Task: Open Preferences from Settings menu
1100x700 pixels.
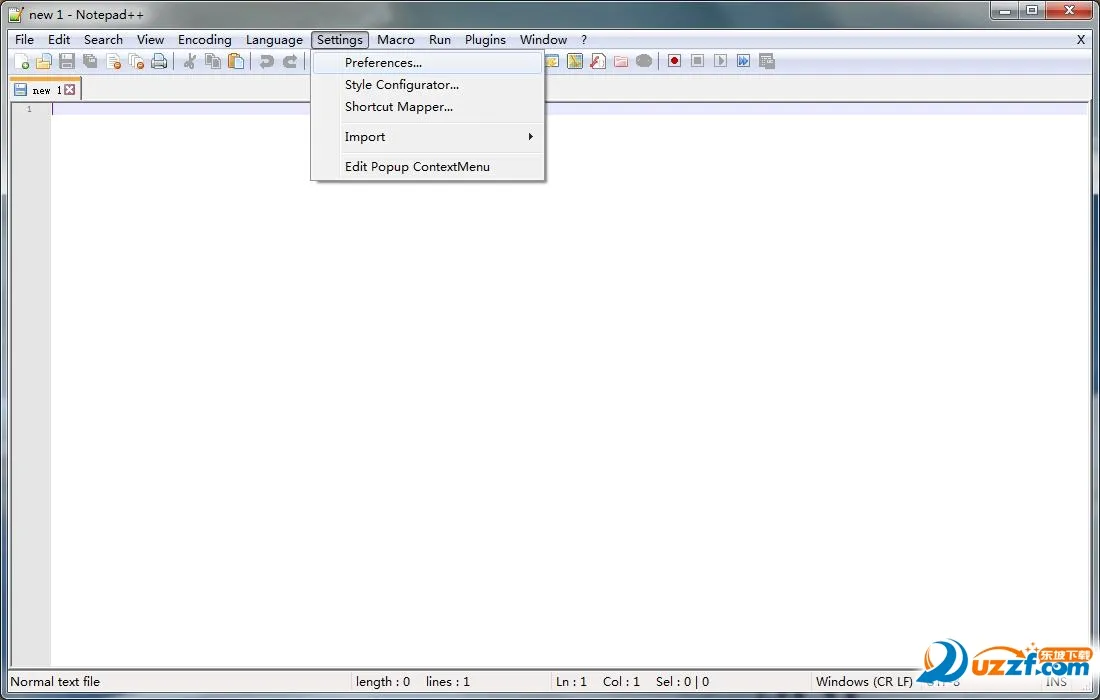Action: (x=428, y=62)
